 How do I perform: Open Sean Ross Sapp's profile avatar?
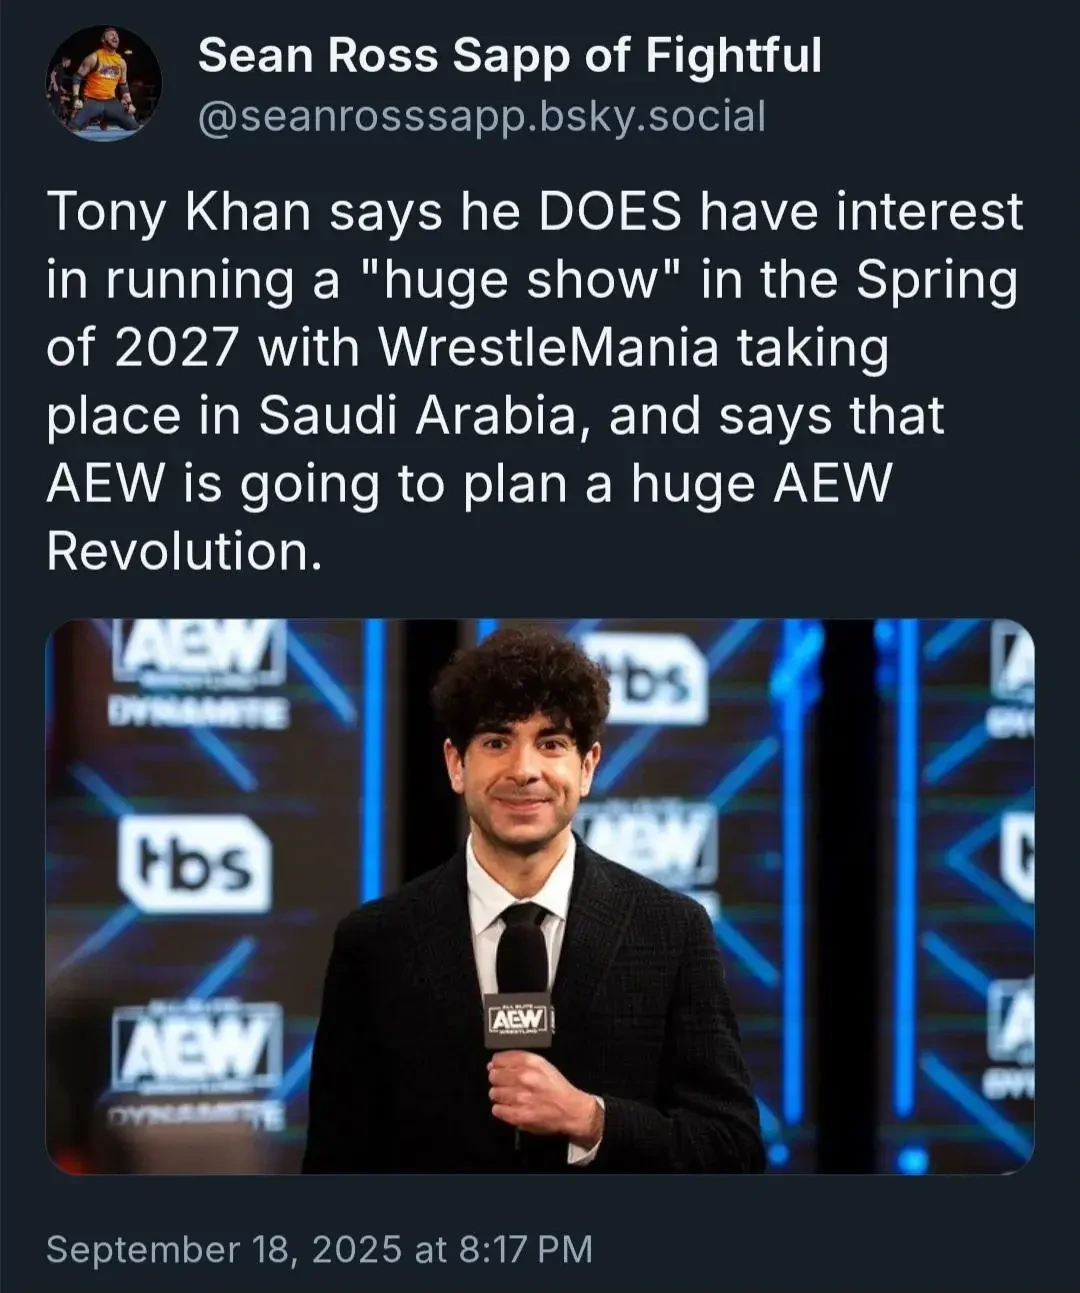click(x=103, y=85)
